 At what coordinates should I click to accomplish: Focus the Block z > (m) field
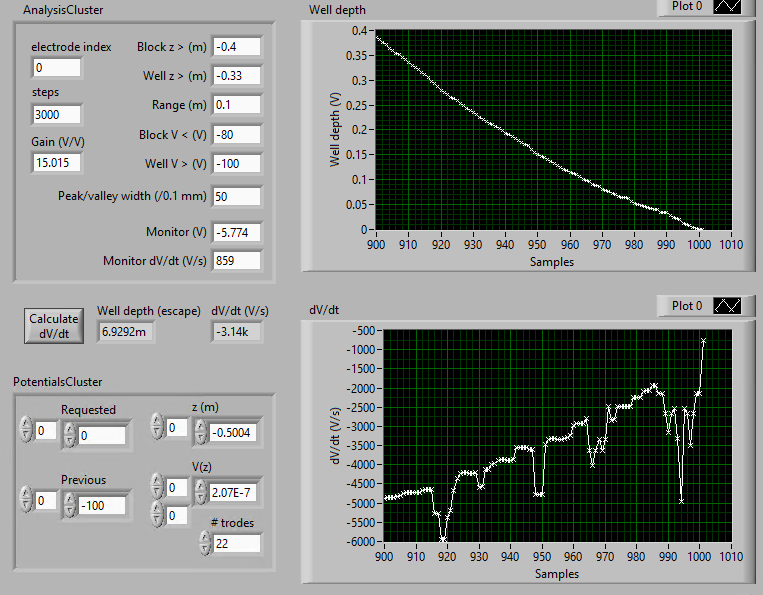coord(236,47)
